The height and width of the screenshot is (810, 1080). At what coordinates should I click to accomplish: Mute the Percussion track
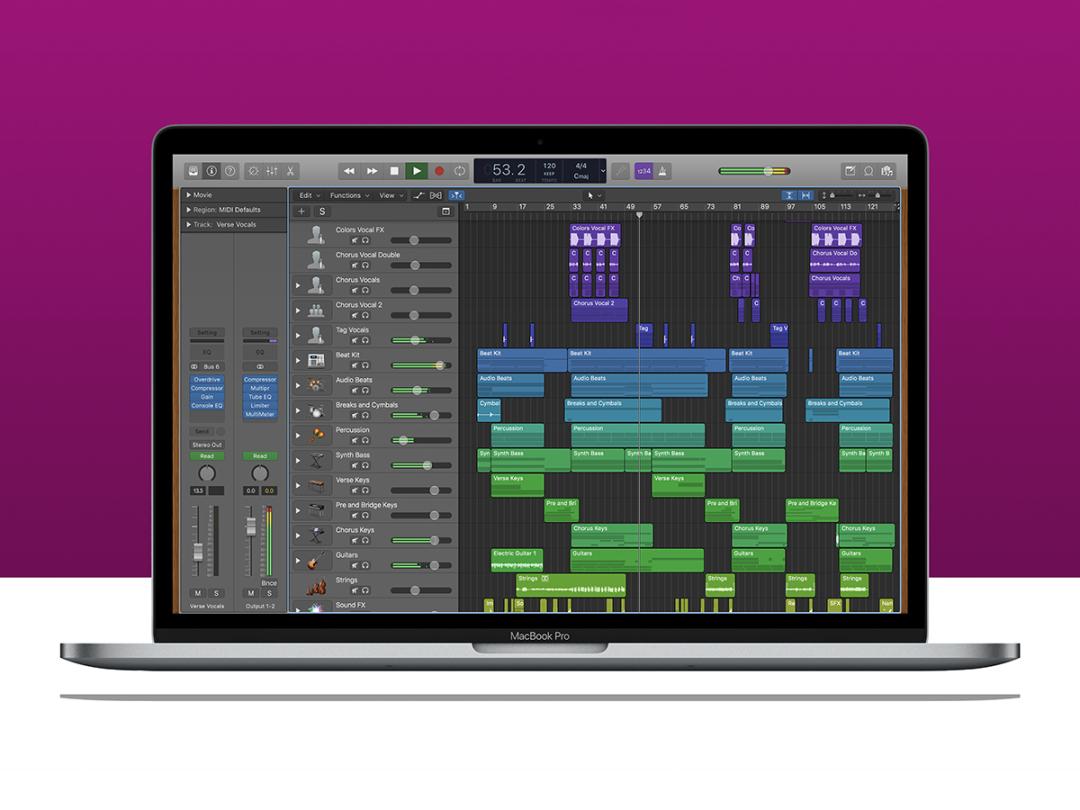354,440
